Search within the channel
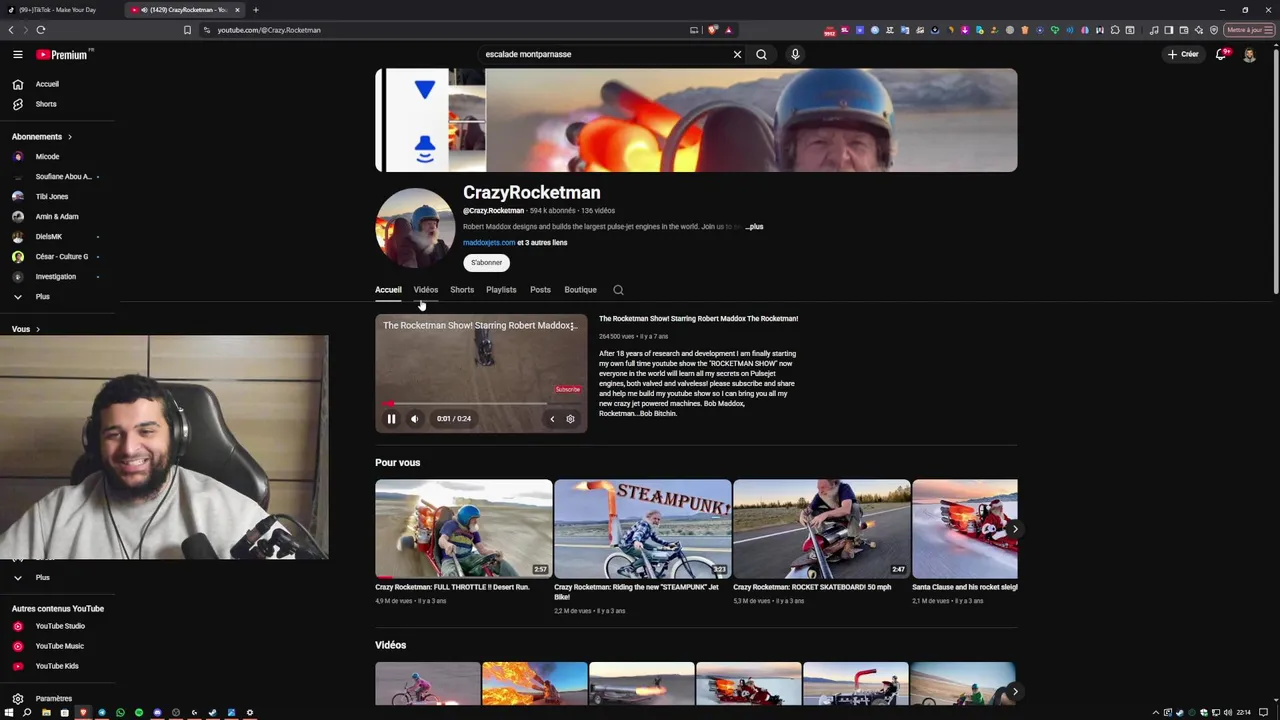This screenshot has width=1280, height=720. pyautogui.click(x=618, y=290)
